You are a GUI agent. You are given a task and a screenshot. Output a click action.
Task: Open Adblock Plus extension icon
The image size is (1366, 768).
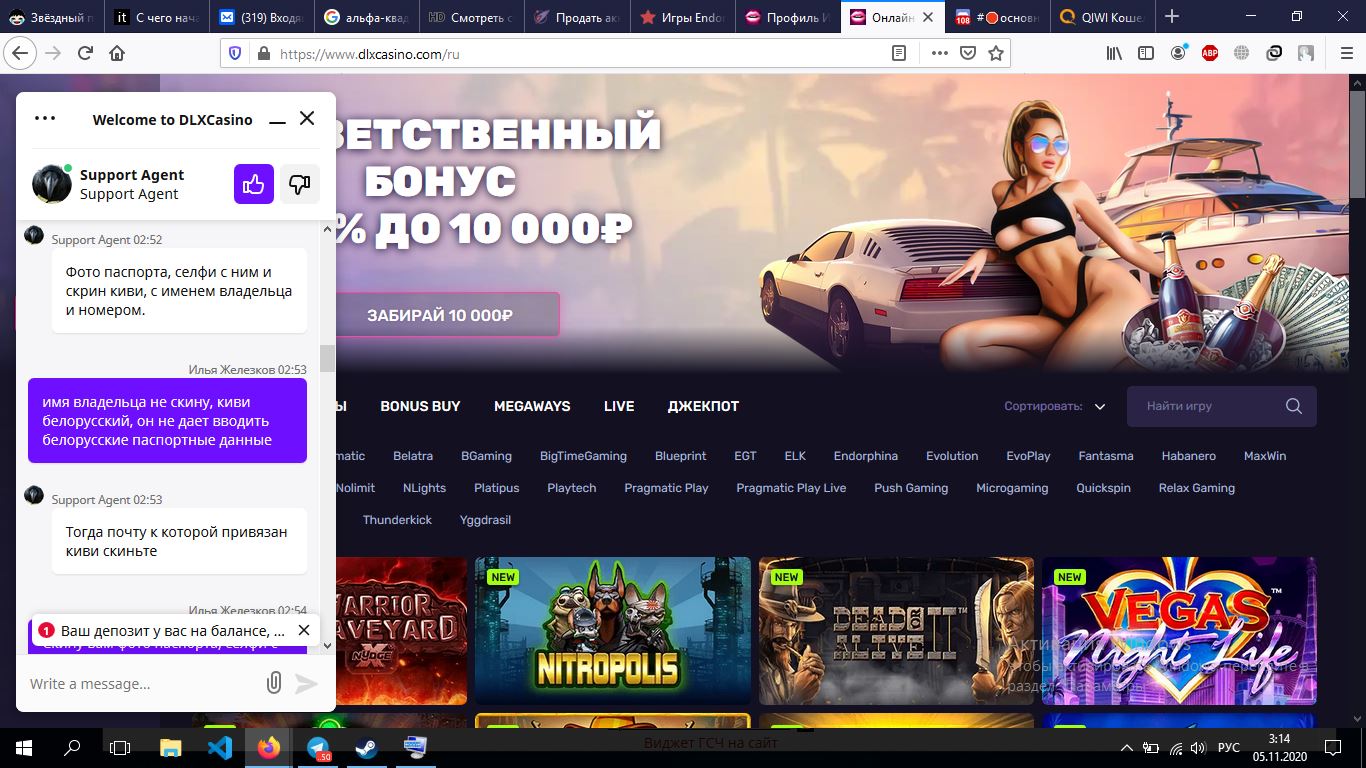1210,53
